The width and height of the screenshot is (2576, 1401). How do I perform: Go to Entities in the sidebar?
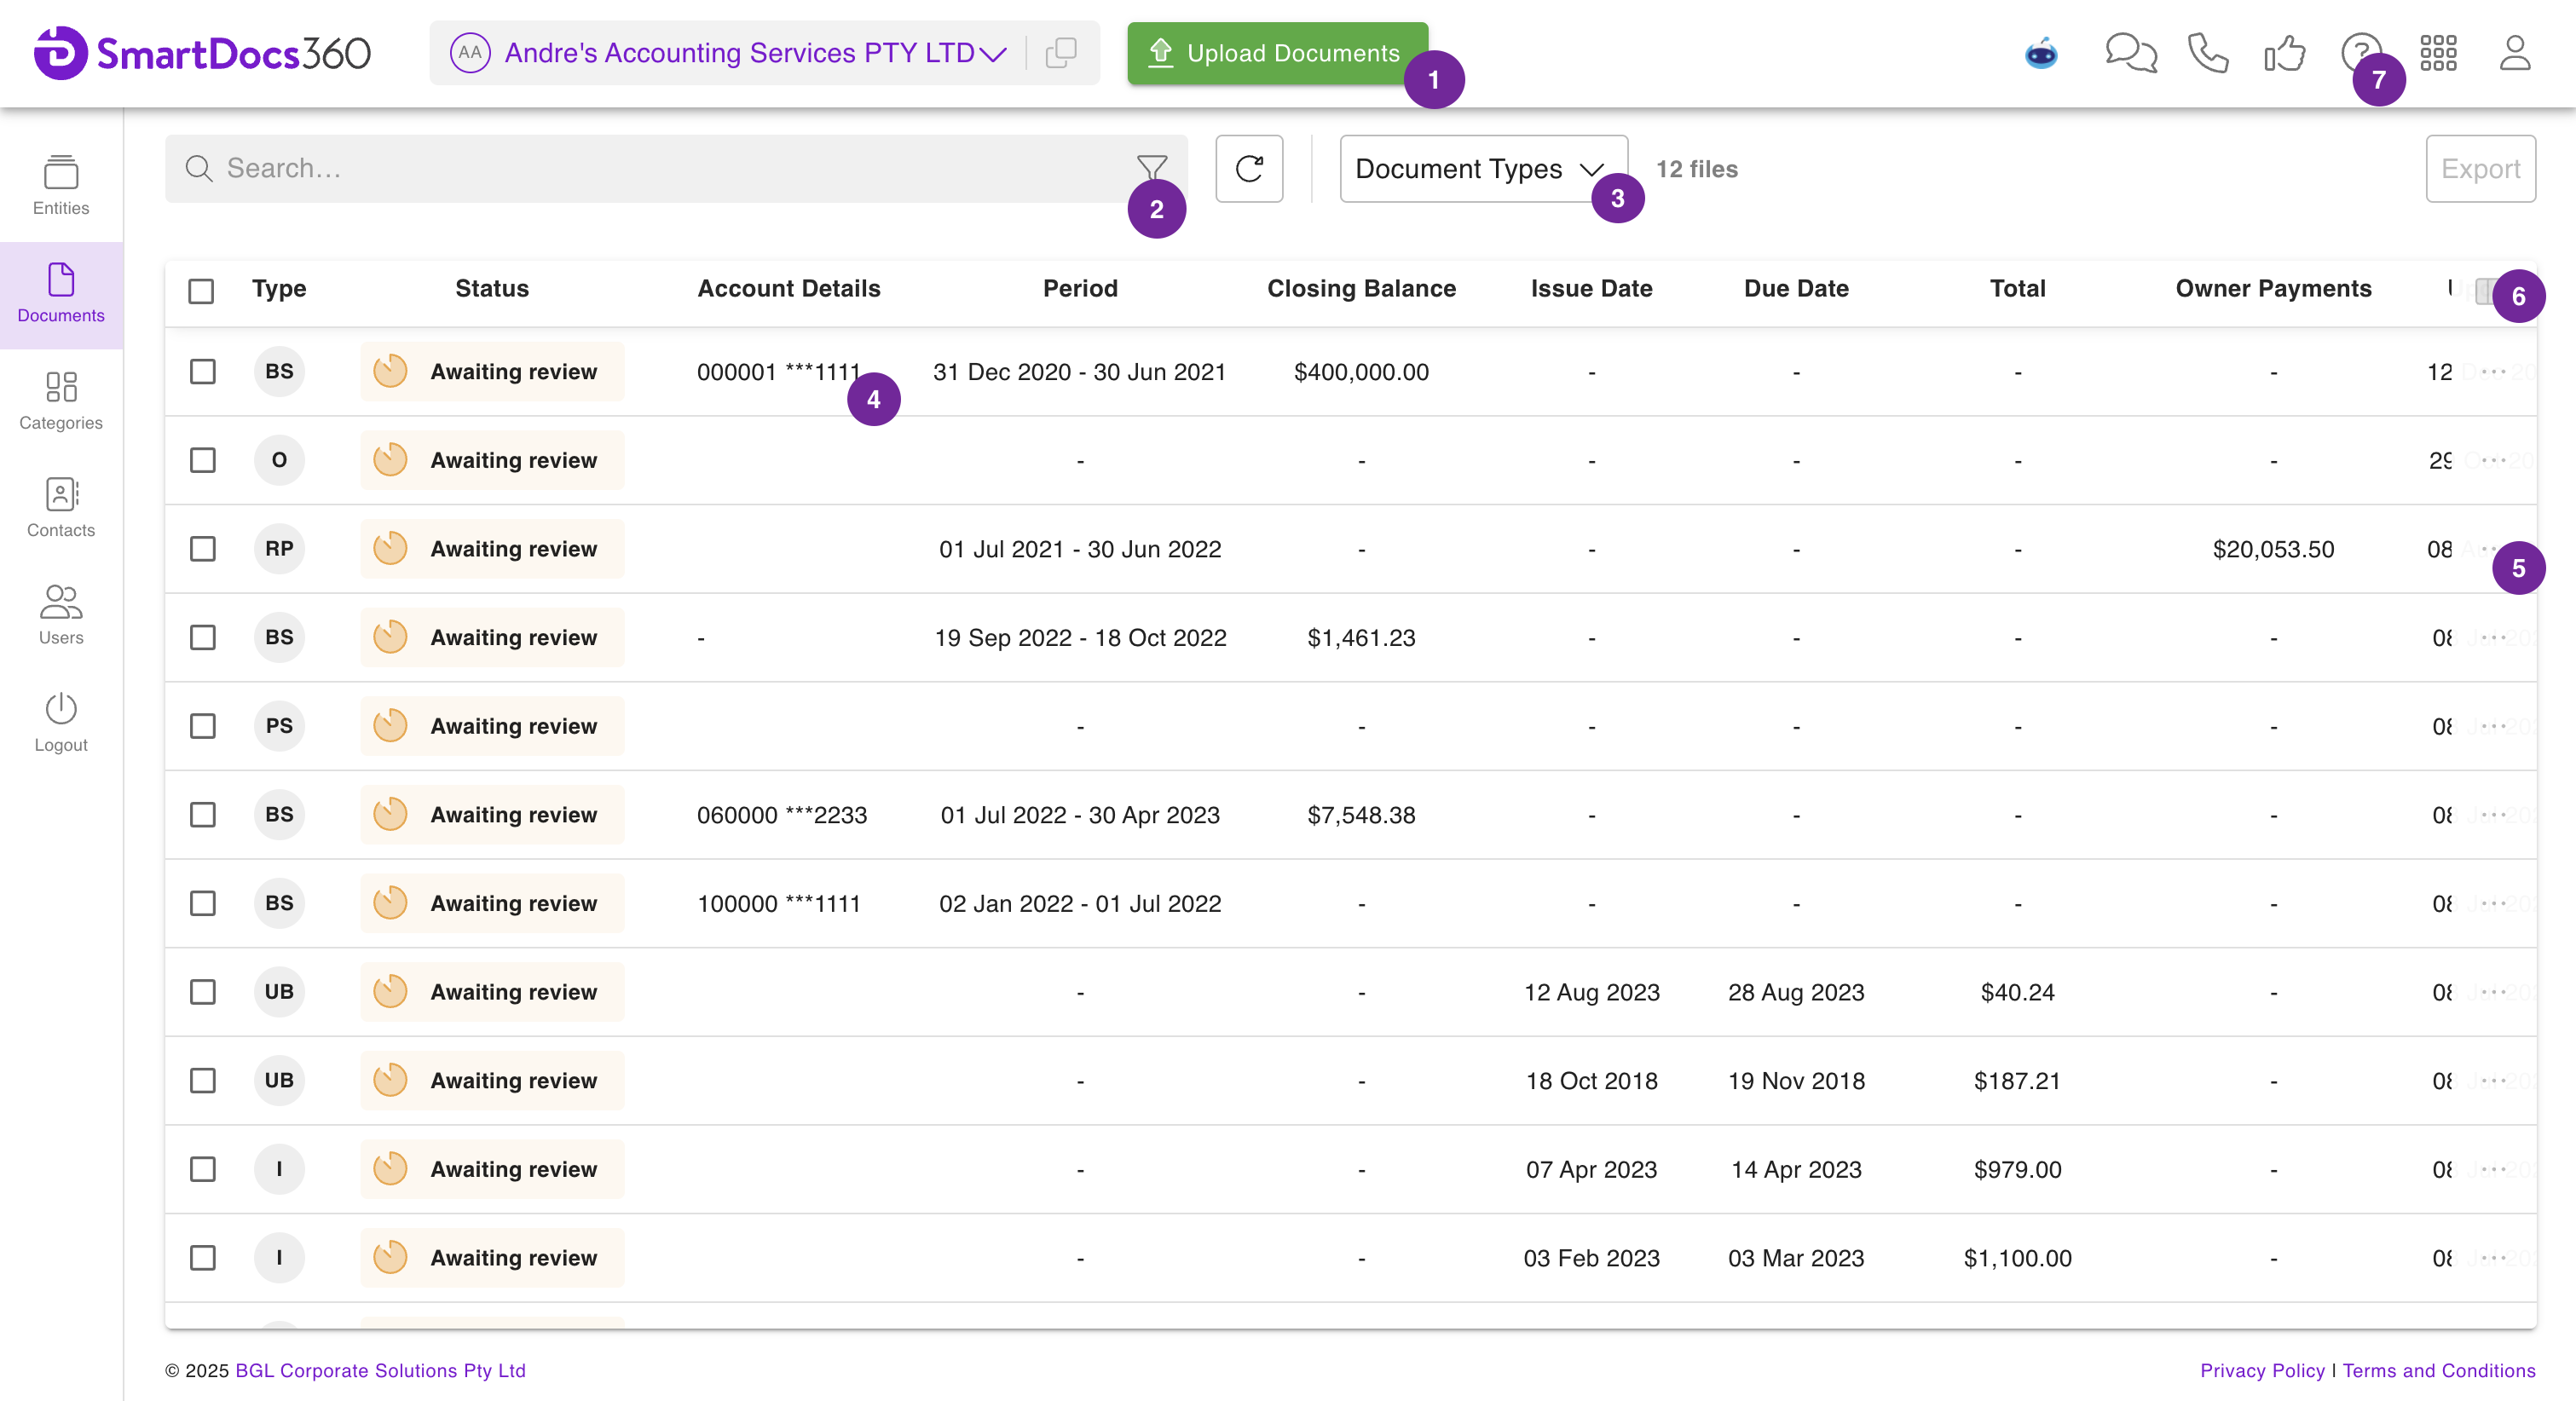point(61,185)
